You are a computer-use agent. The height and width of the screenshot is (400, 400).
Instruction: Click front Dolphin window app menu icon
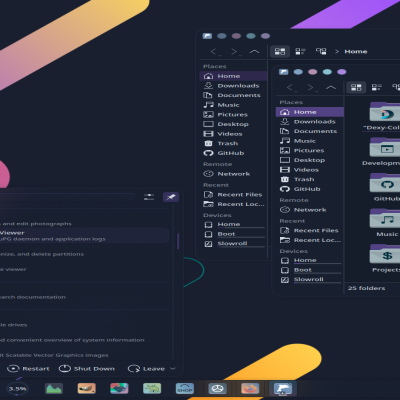click(284, 72)
